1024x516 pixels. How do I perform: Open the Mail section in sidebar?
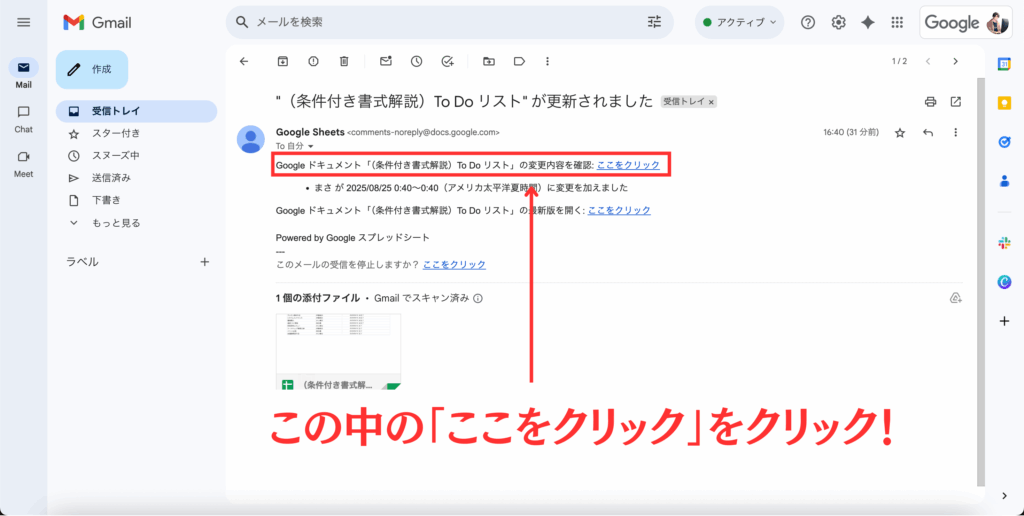pyautogui.click(x=24, y=73)
